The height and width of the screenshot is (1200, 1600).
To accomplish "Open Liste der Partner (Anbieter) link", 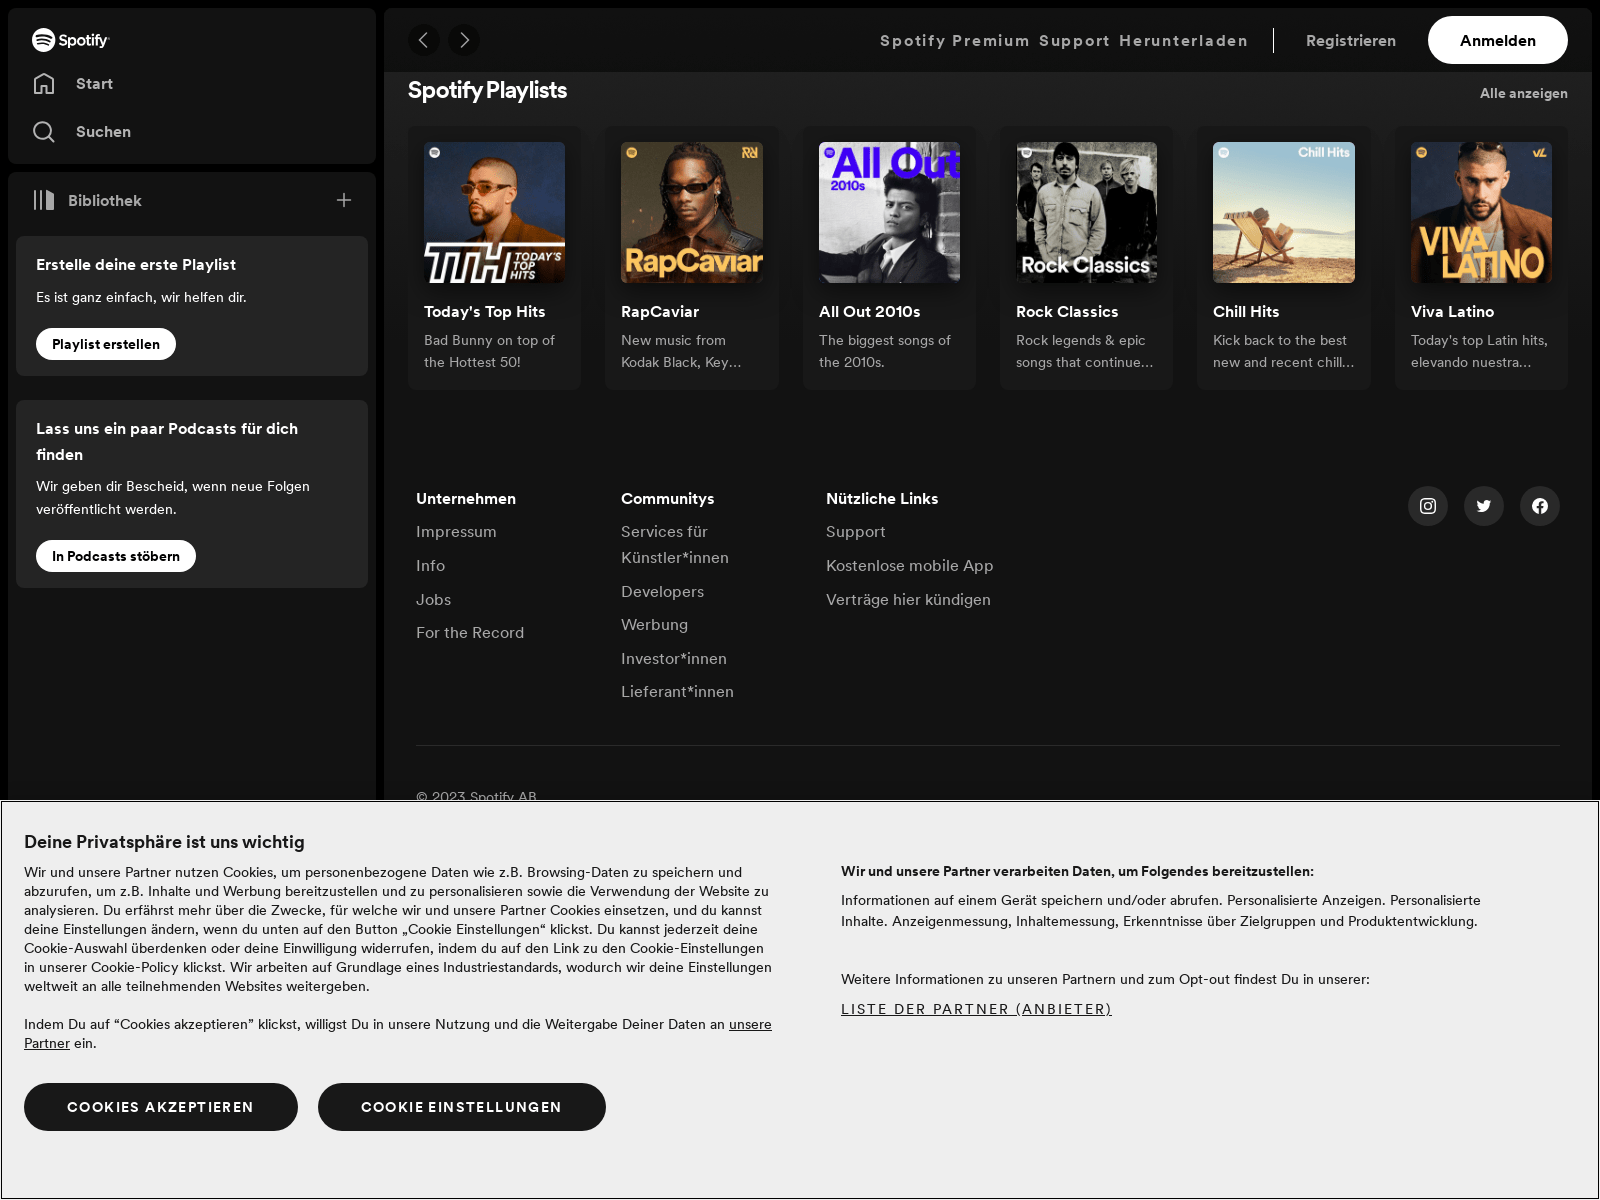I will click(976, 1009).
